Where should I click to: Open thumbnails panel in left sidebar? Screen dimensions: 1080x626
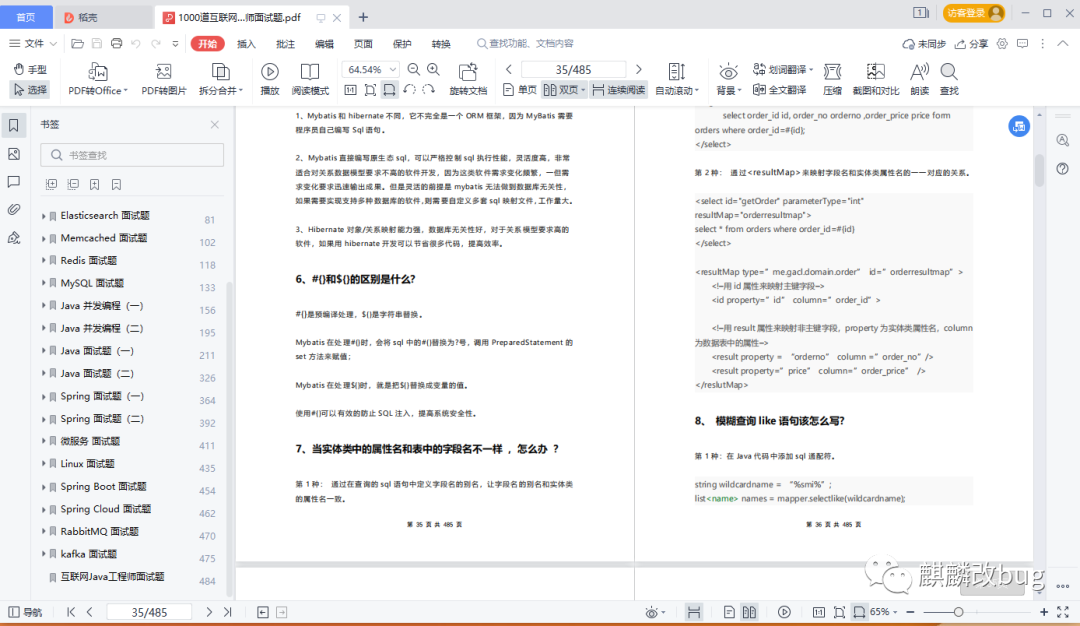tap(14, 154)
